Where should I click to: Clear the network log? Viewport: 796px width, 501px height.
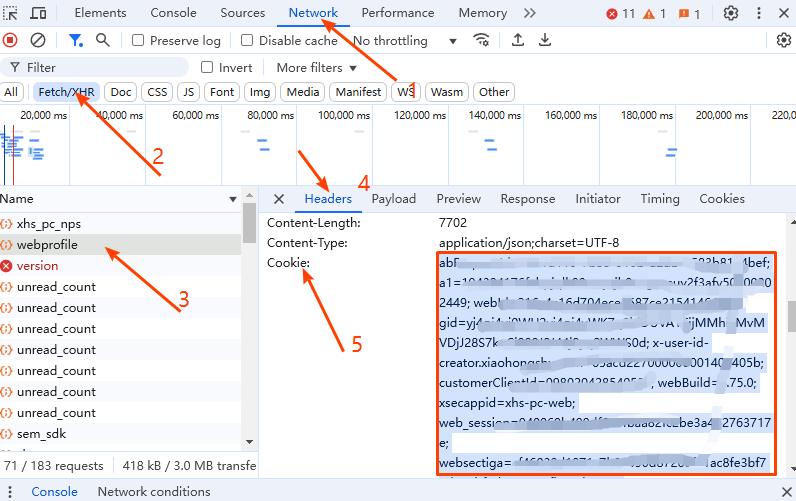[38, 40]
